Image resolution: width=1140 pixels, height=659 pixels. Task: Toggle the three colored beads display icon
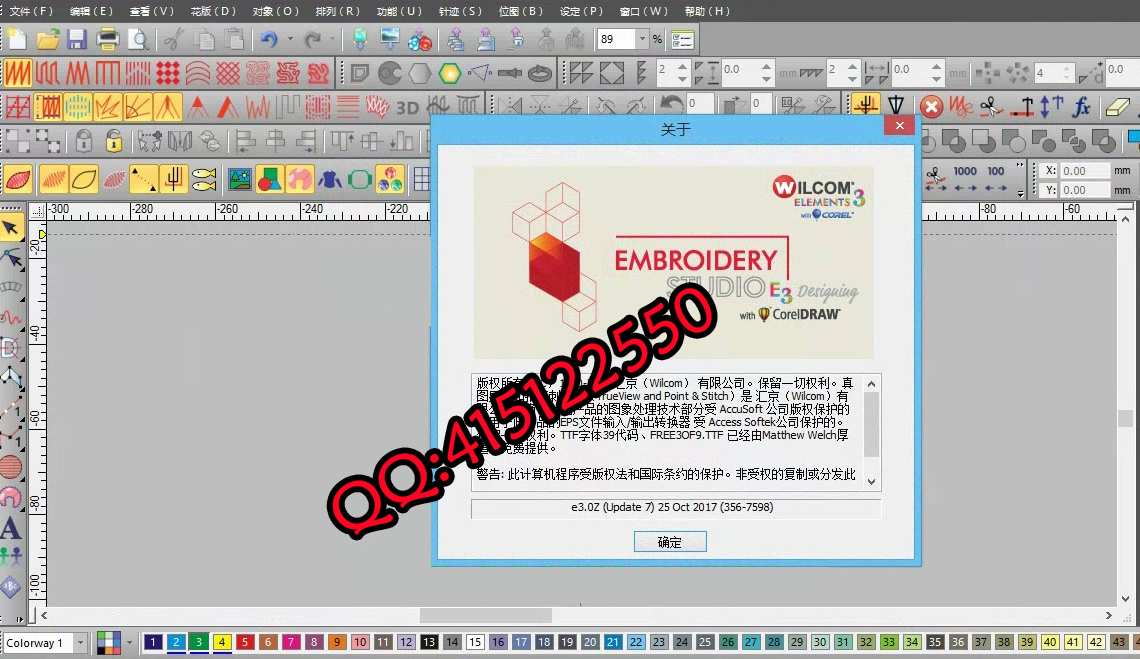click(390, 179)
